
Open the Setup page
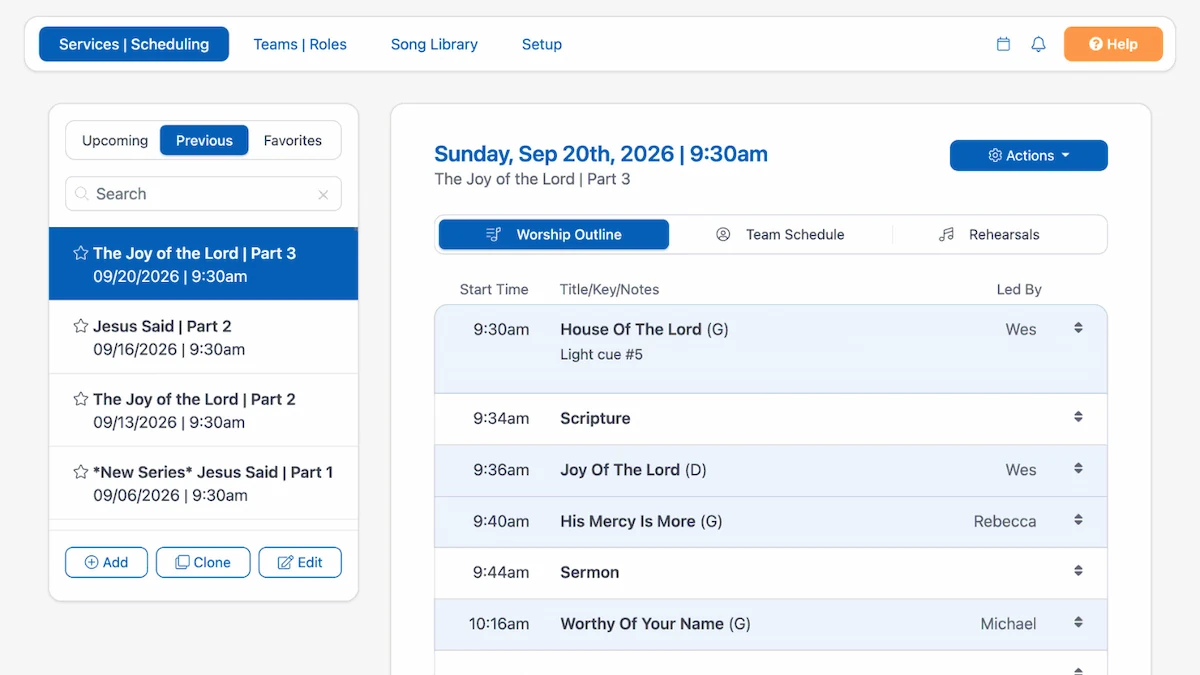click(542, 44)
